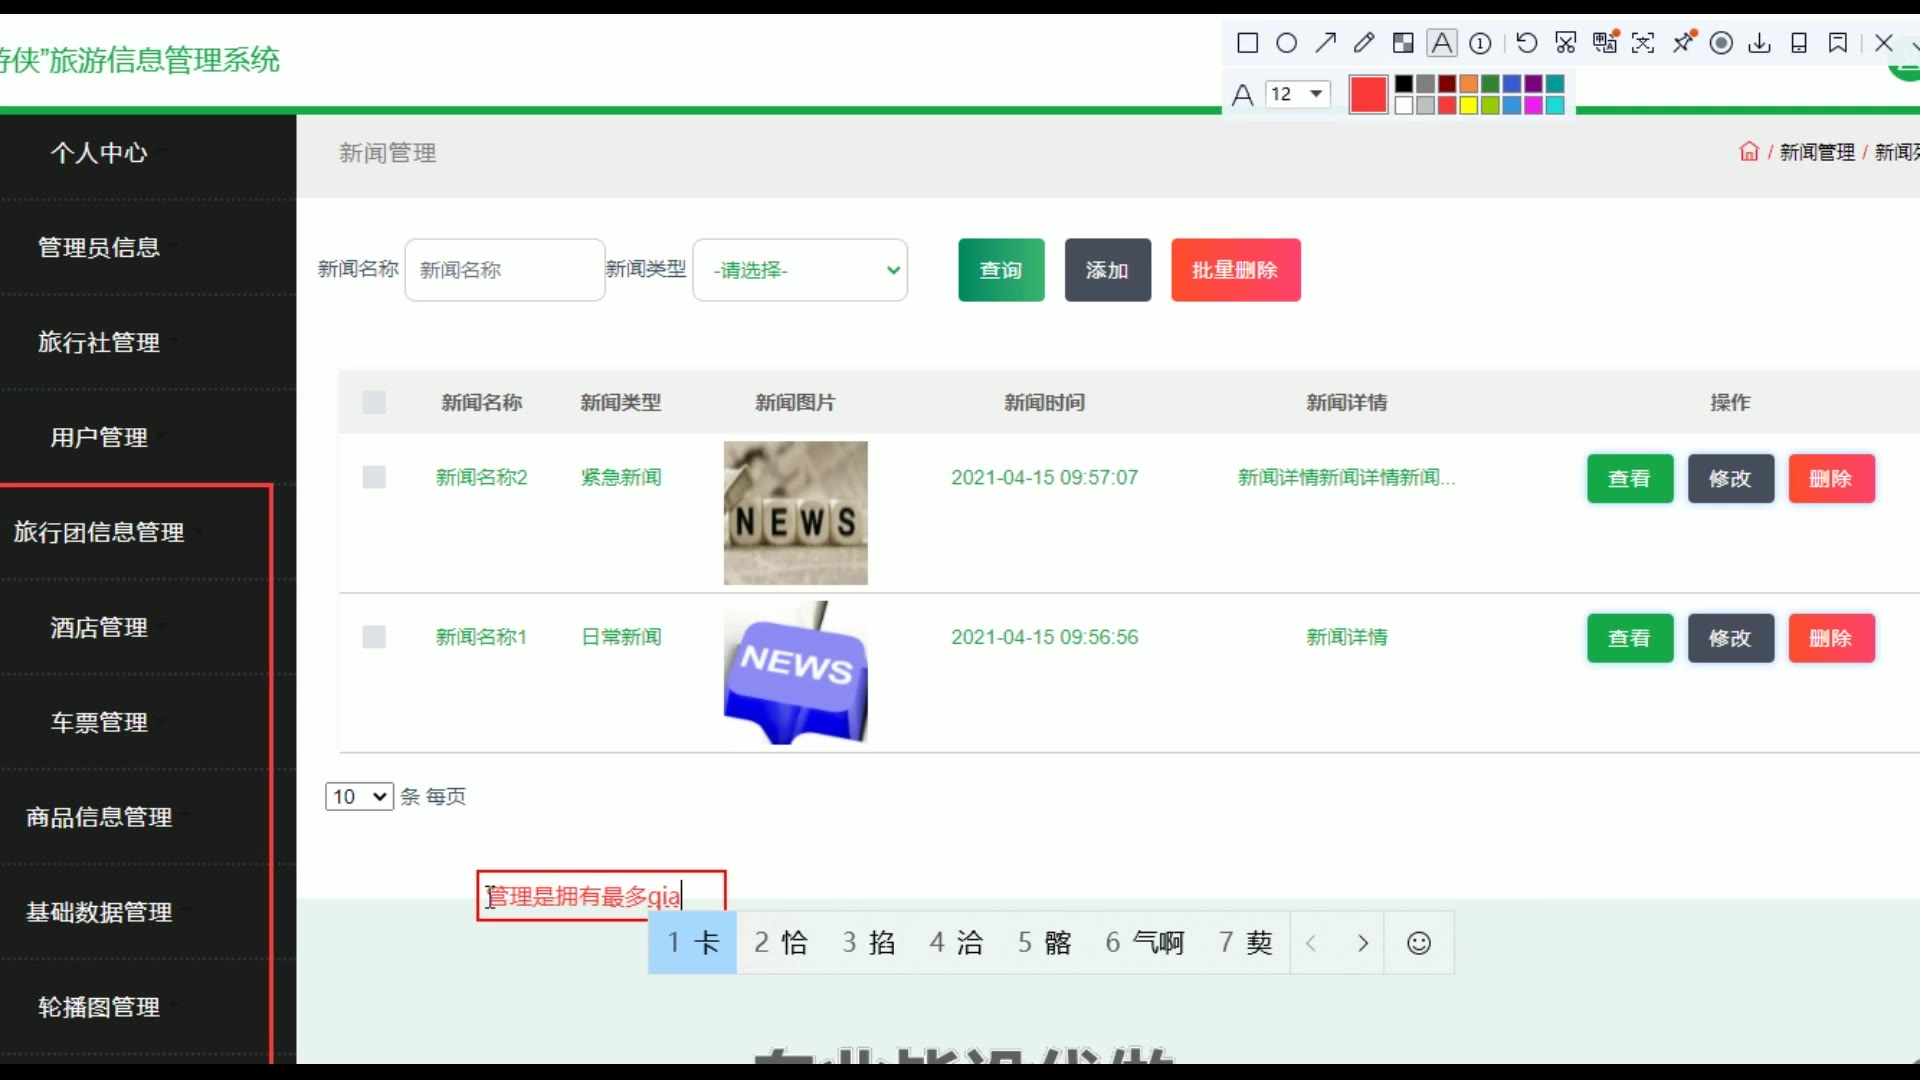Open 管理员信息 in the sidebar
Image resolution: width=1920 pixels, height=1080 pixels.
point(99,247)
